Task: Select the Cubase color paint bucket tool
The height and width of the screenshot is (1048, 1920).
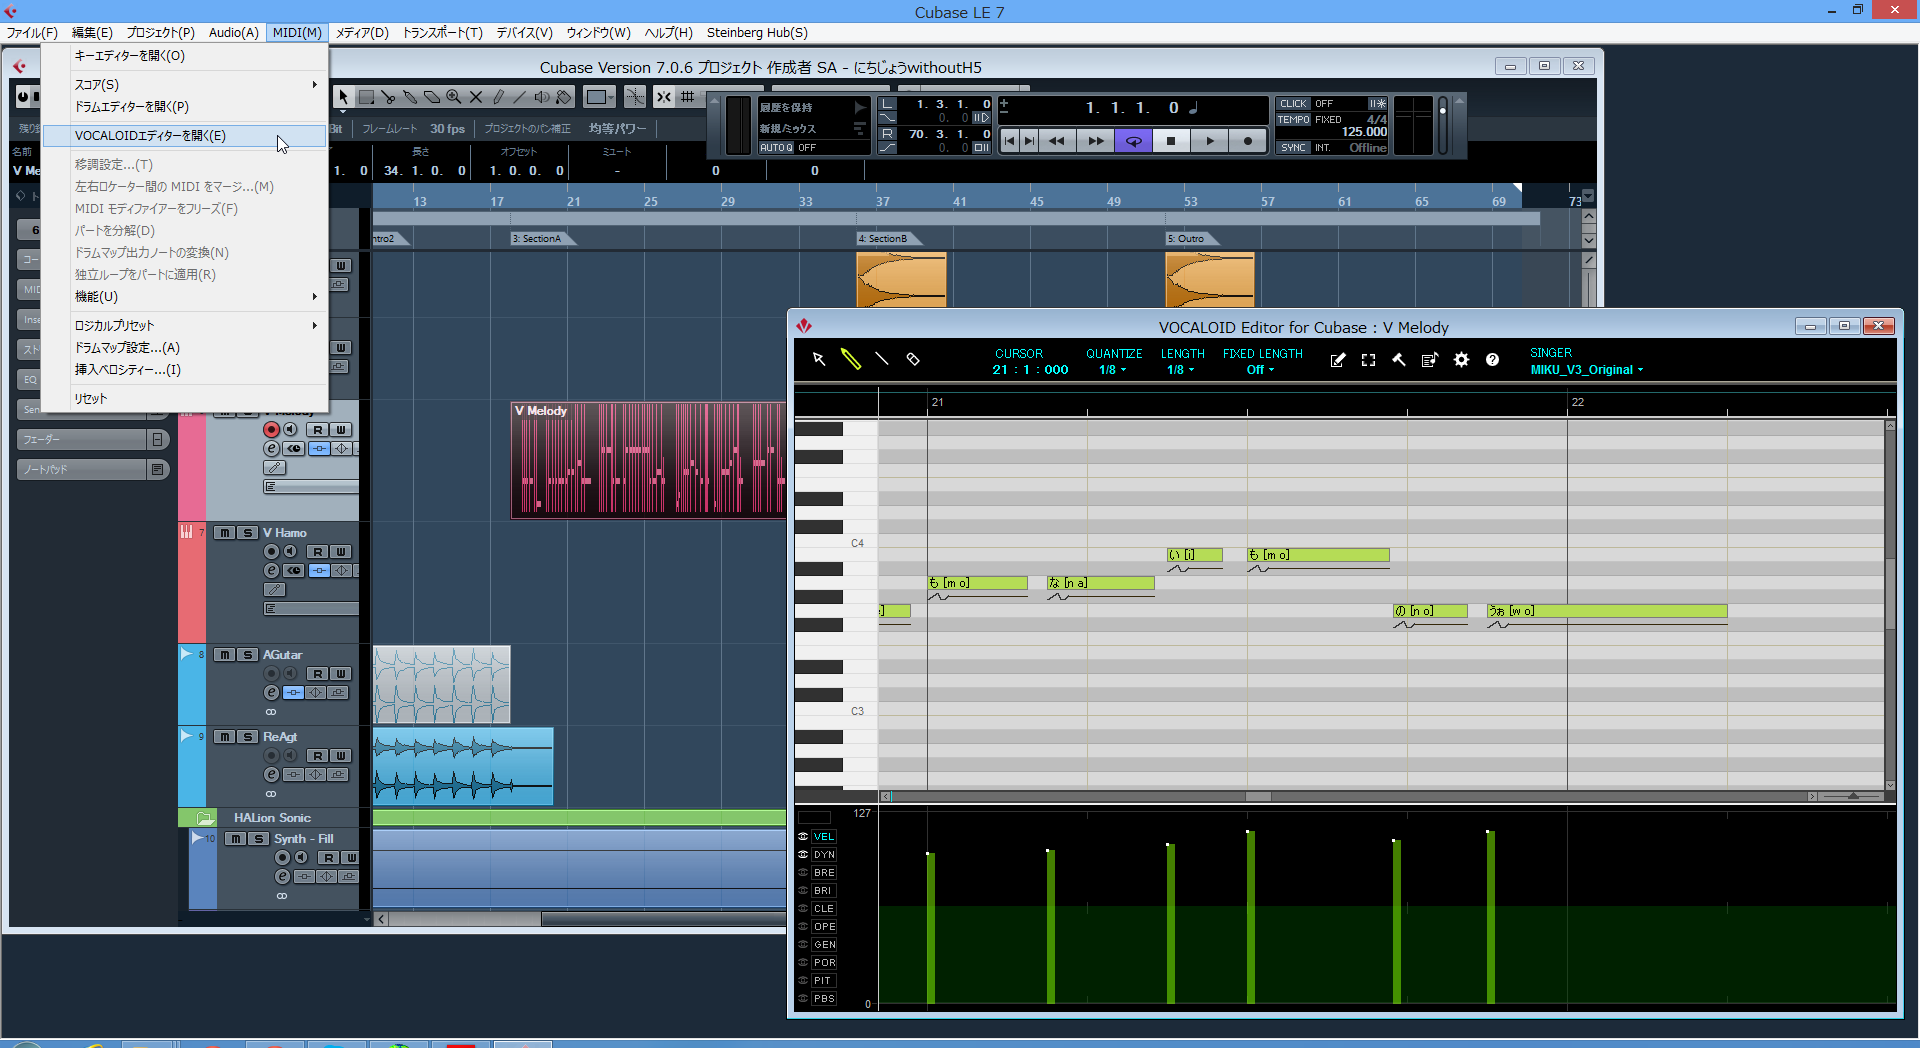Action: coord(564,97)
